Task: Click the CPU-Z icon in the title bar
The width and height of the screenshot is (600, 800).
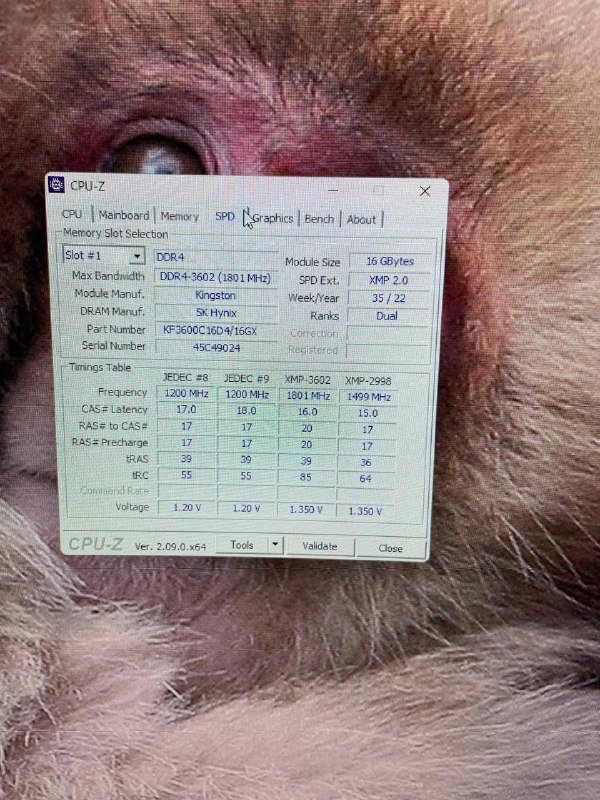Action: [x=57, y=185]
